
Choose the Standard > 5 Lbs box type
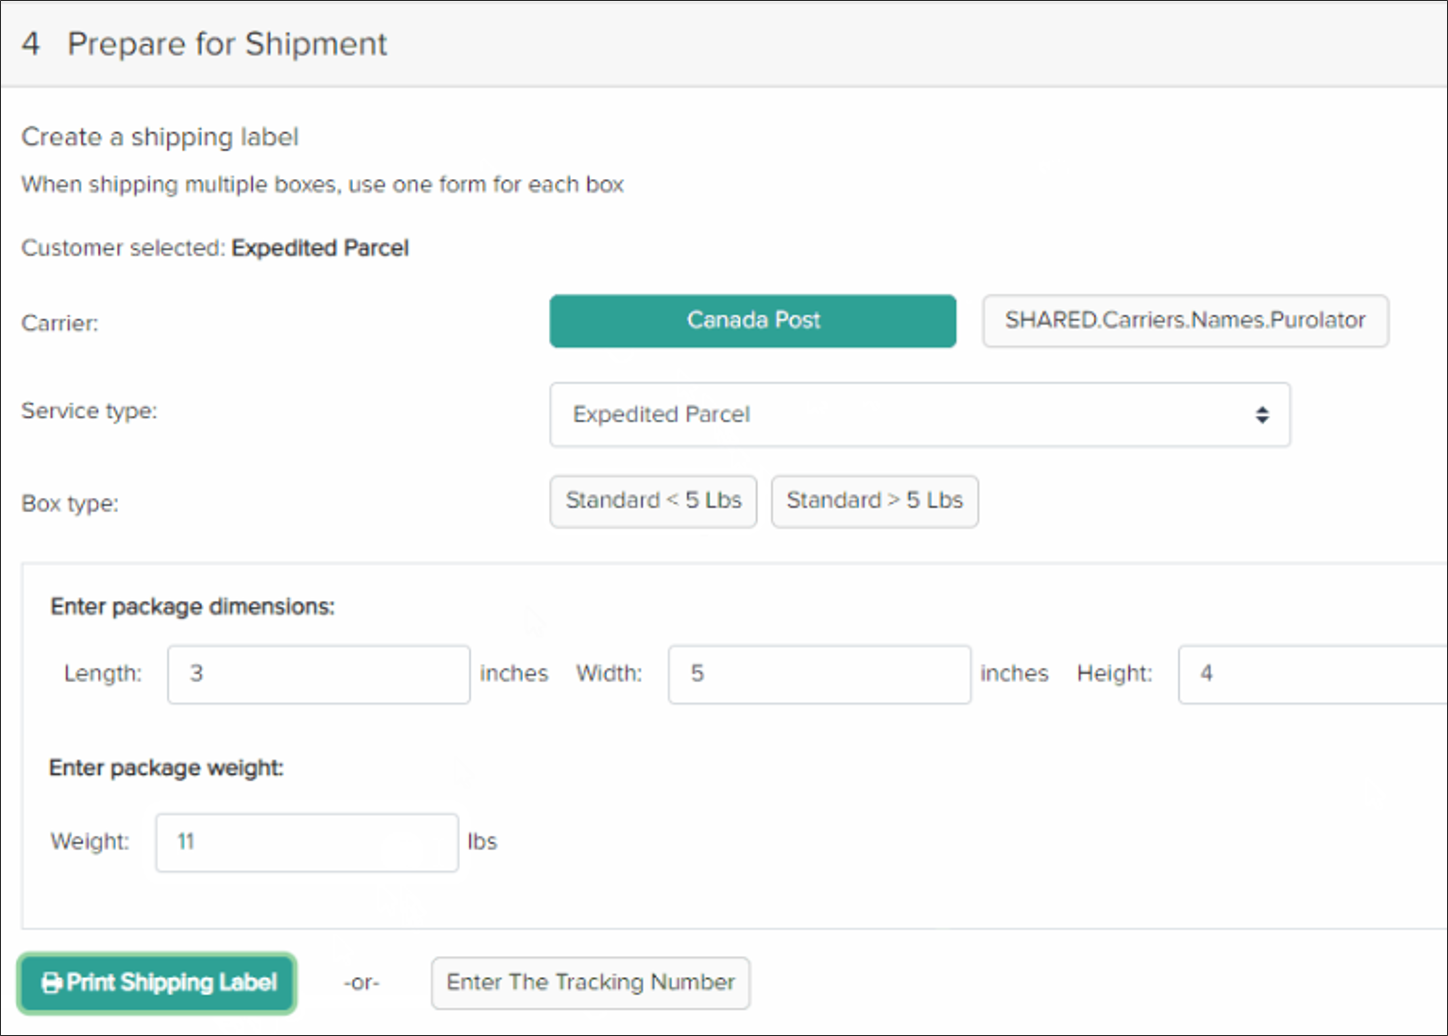(874, 501)
